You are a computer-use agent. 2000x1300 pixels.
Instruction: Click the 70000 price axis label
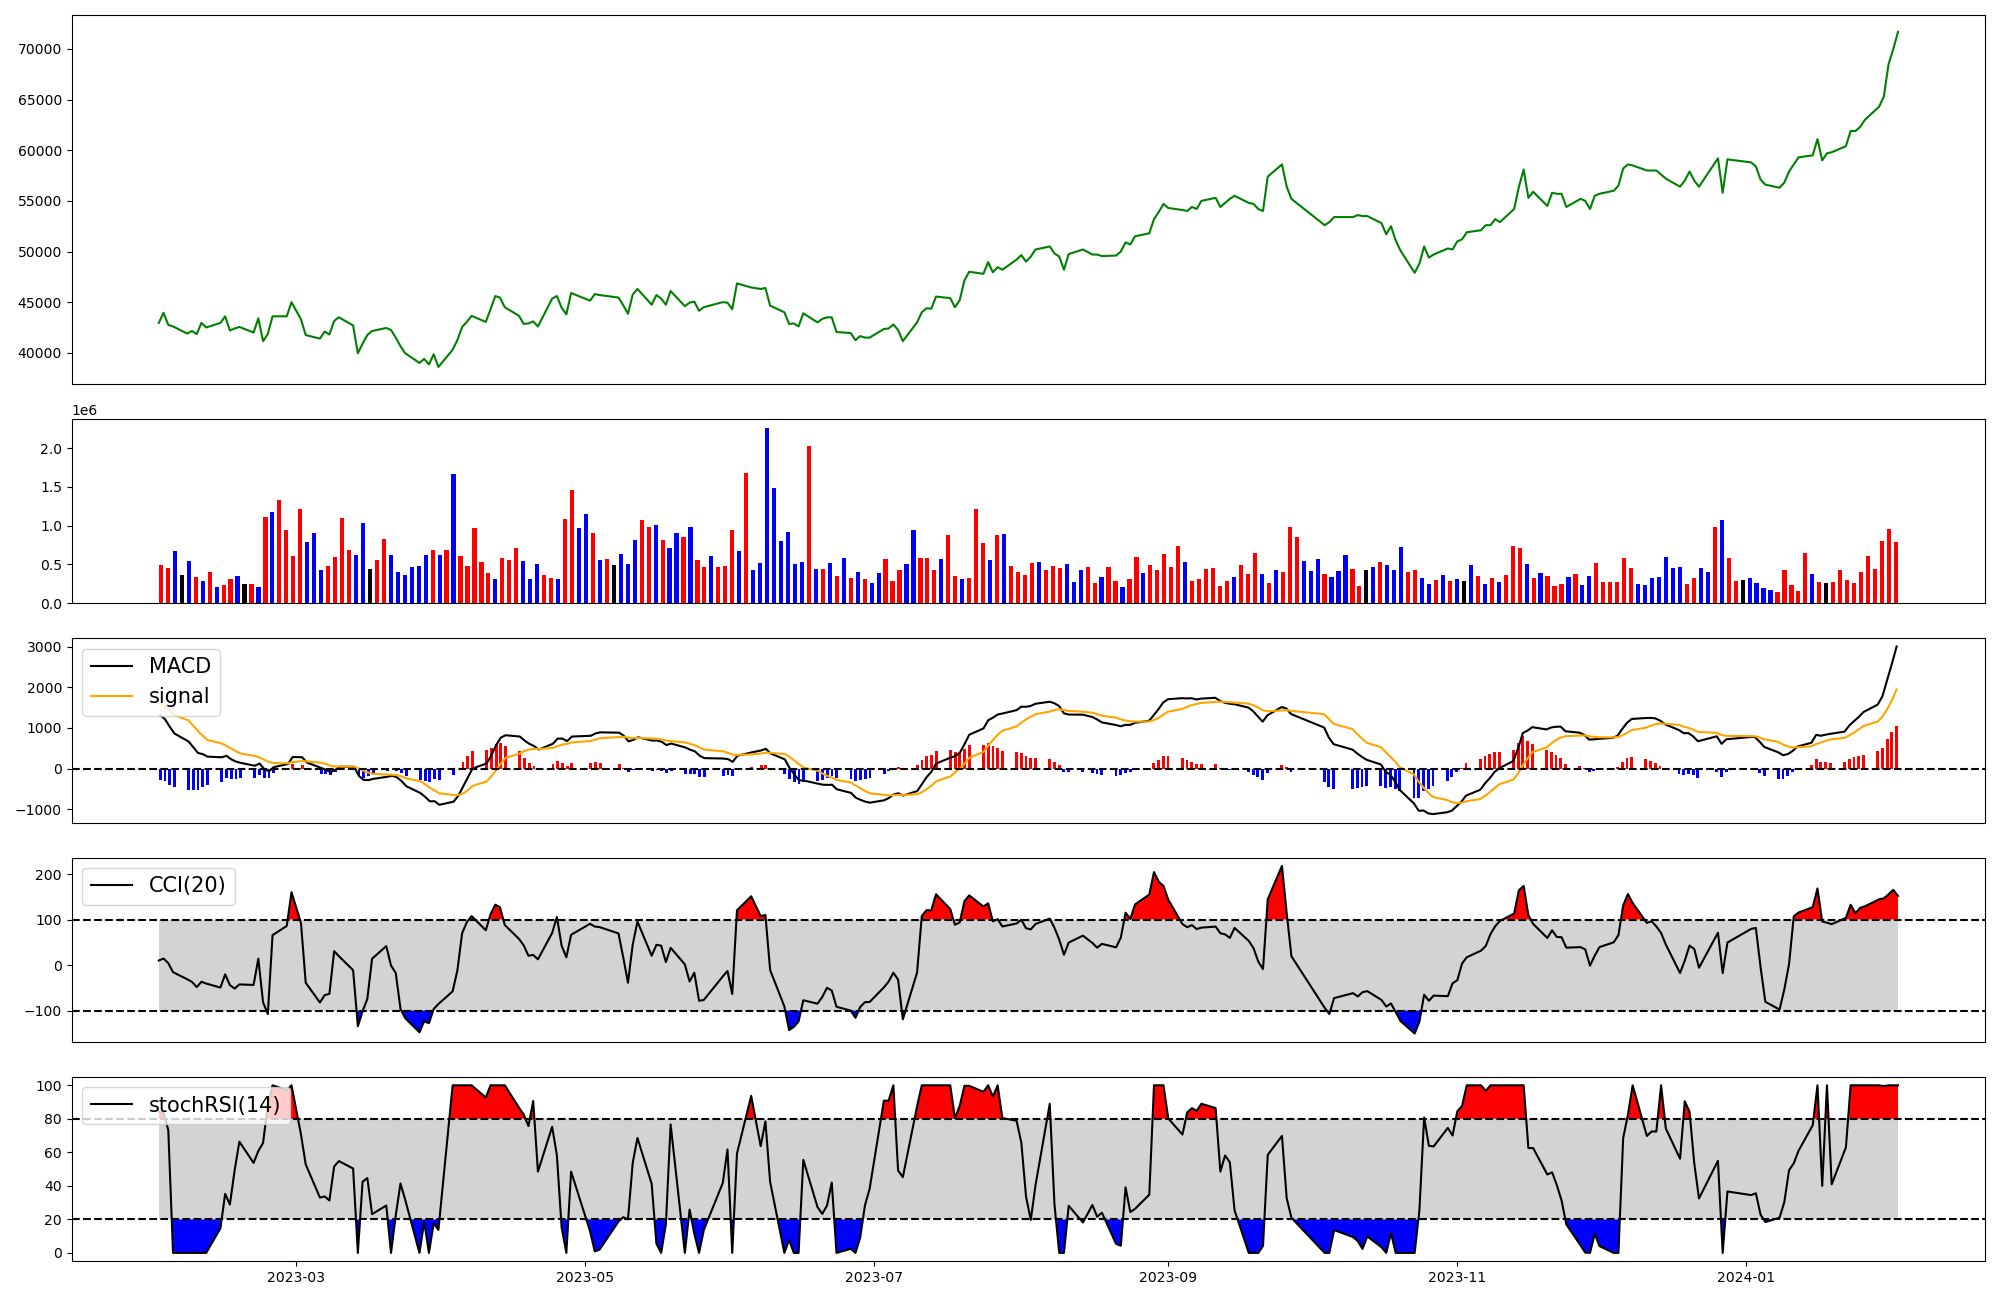coord(40,50)
